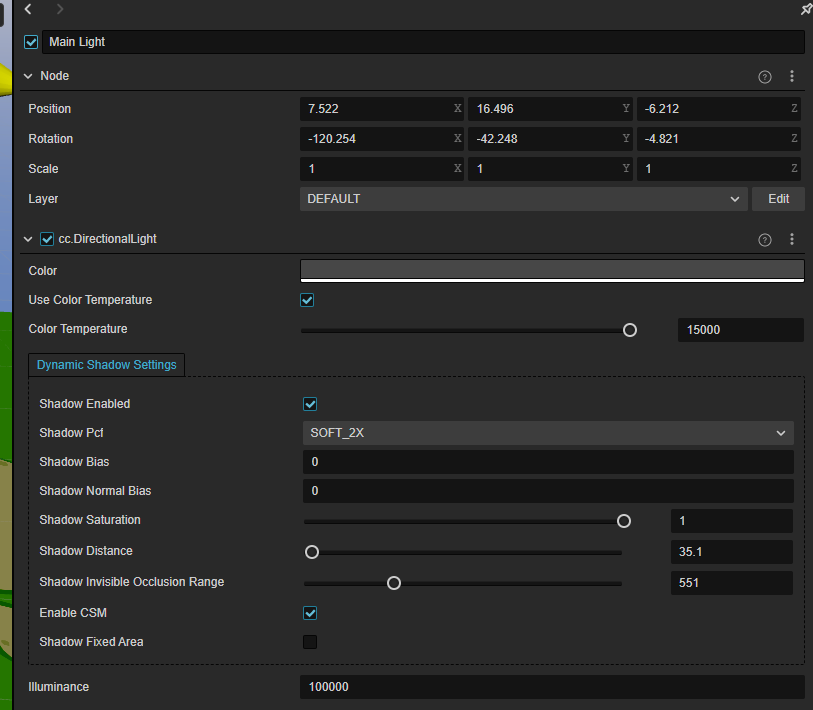Image resolution: width=813 pixels, height=710 pixels.
Task: Toggle the Main Light node active checkbox
Action: pos(31,42)
